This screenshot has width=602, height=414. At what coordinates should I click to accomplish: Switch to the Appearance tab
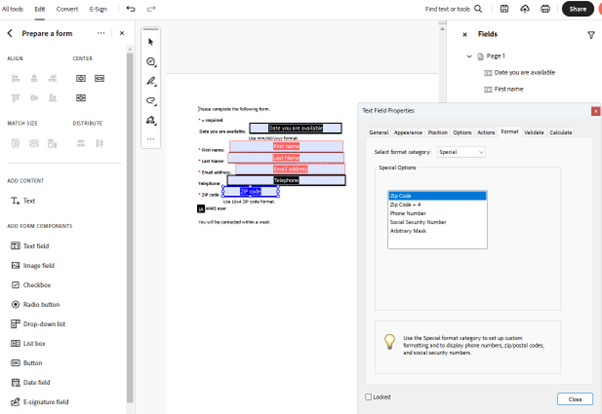pyautogui.click(x=408, y=132)
